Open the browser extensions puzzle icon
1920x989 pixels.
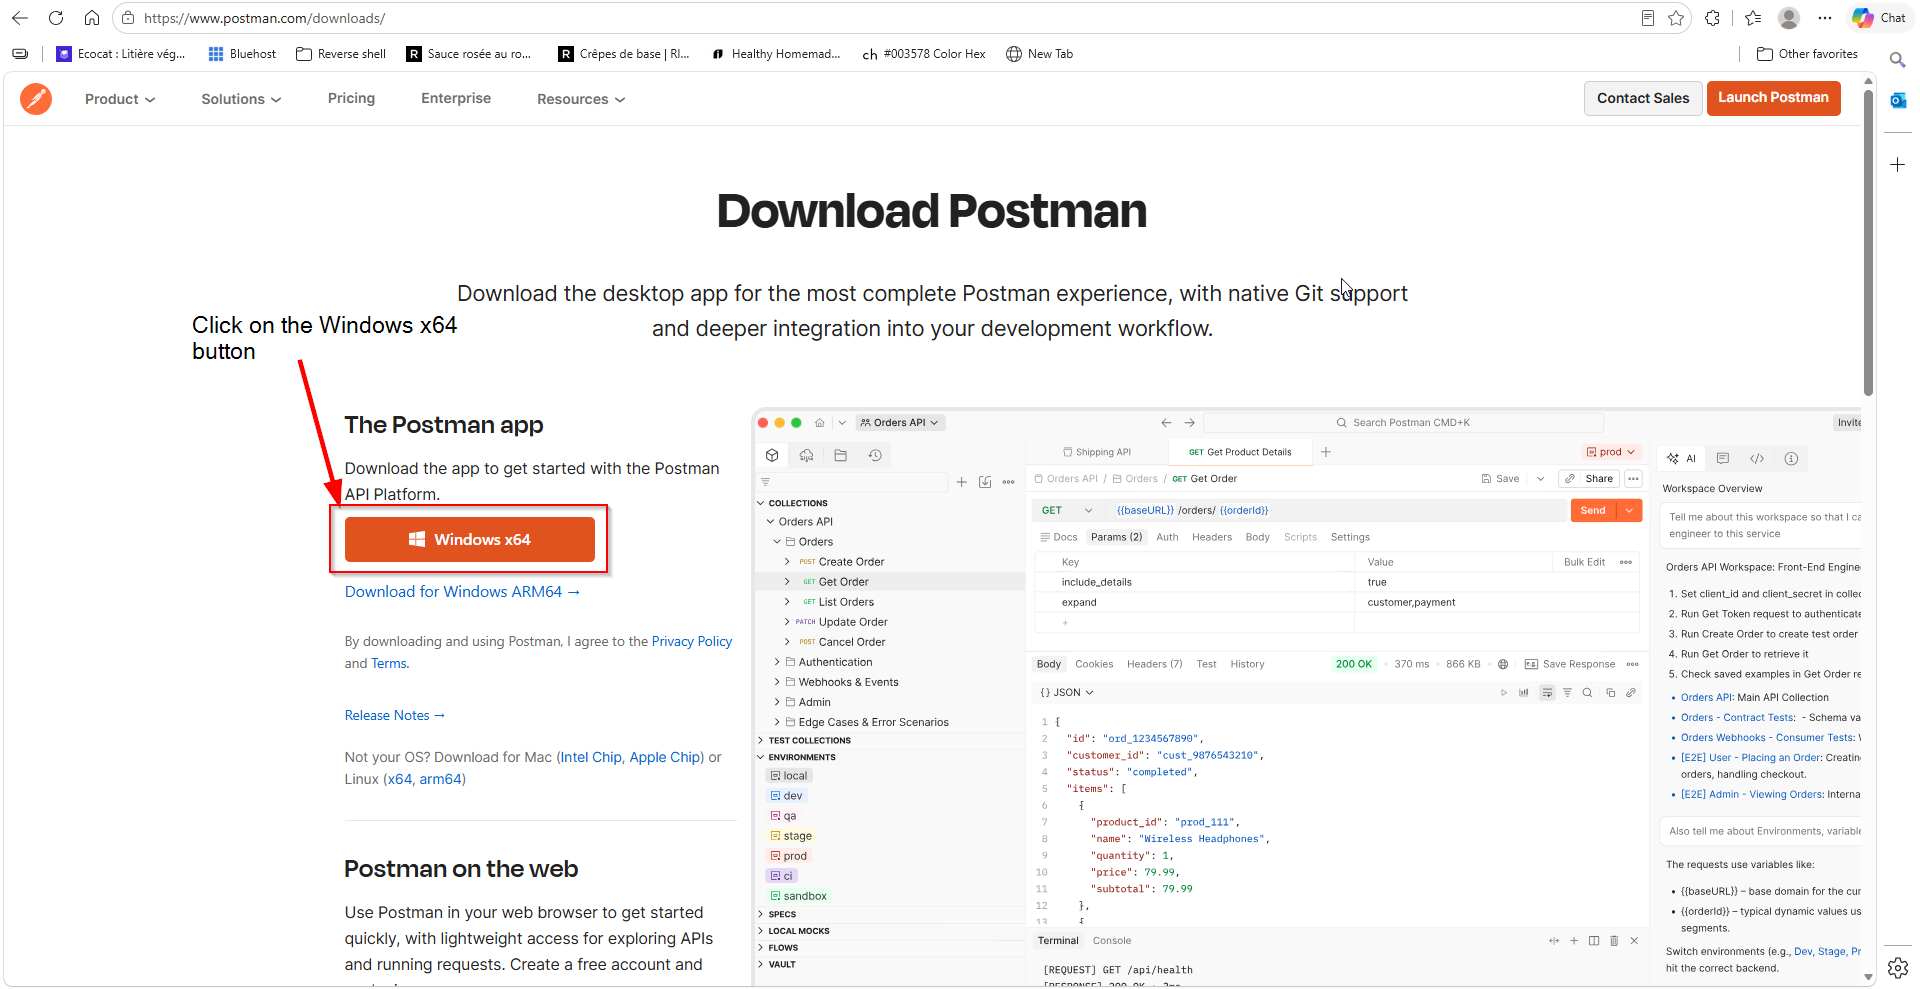pyautogui.click(x=1713, y=18)
